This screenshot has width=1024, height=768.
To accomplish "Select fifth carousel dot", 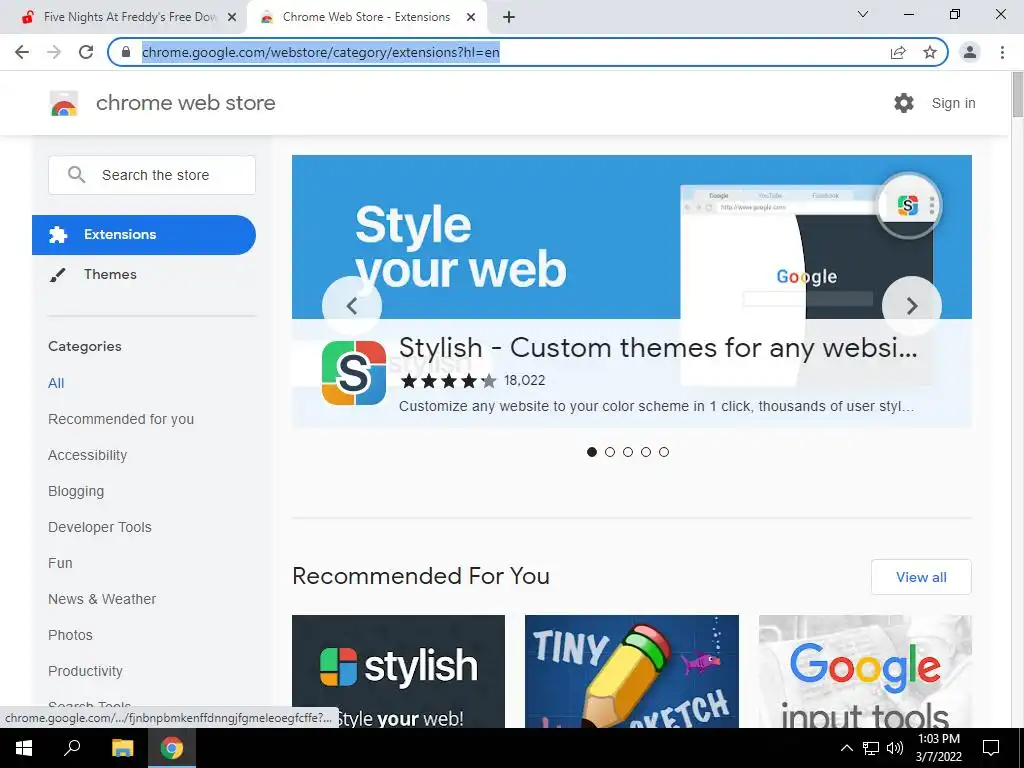I will (664, 452).
